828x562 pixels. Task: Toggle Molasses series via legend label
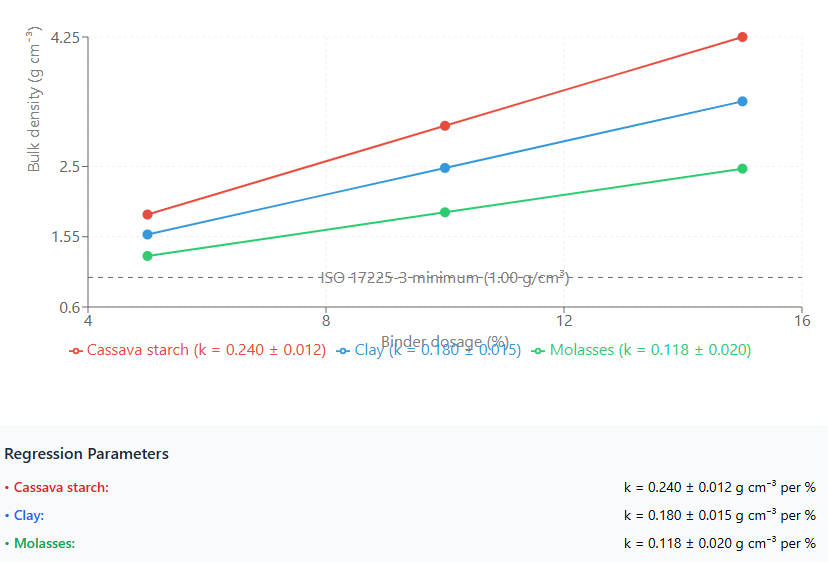[650, 350]
